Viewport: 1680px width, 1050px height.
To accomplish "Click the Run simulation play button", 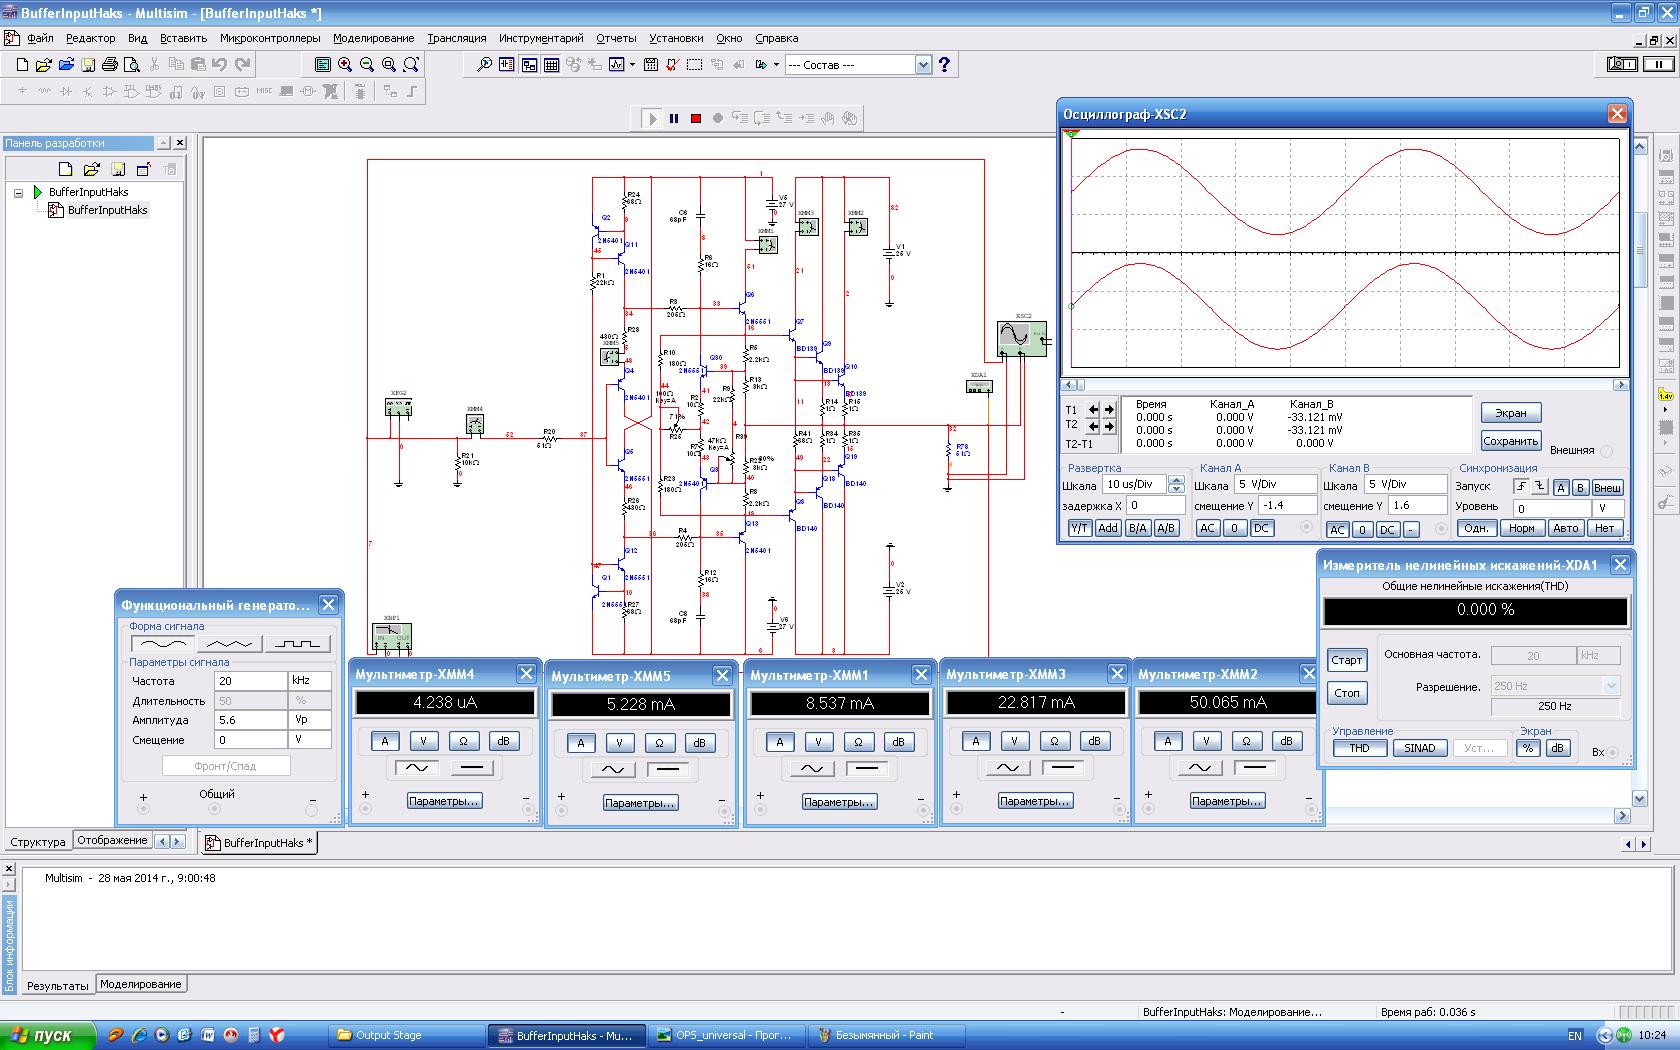I will point(652,118).
